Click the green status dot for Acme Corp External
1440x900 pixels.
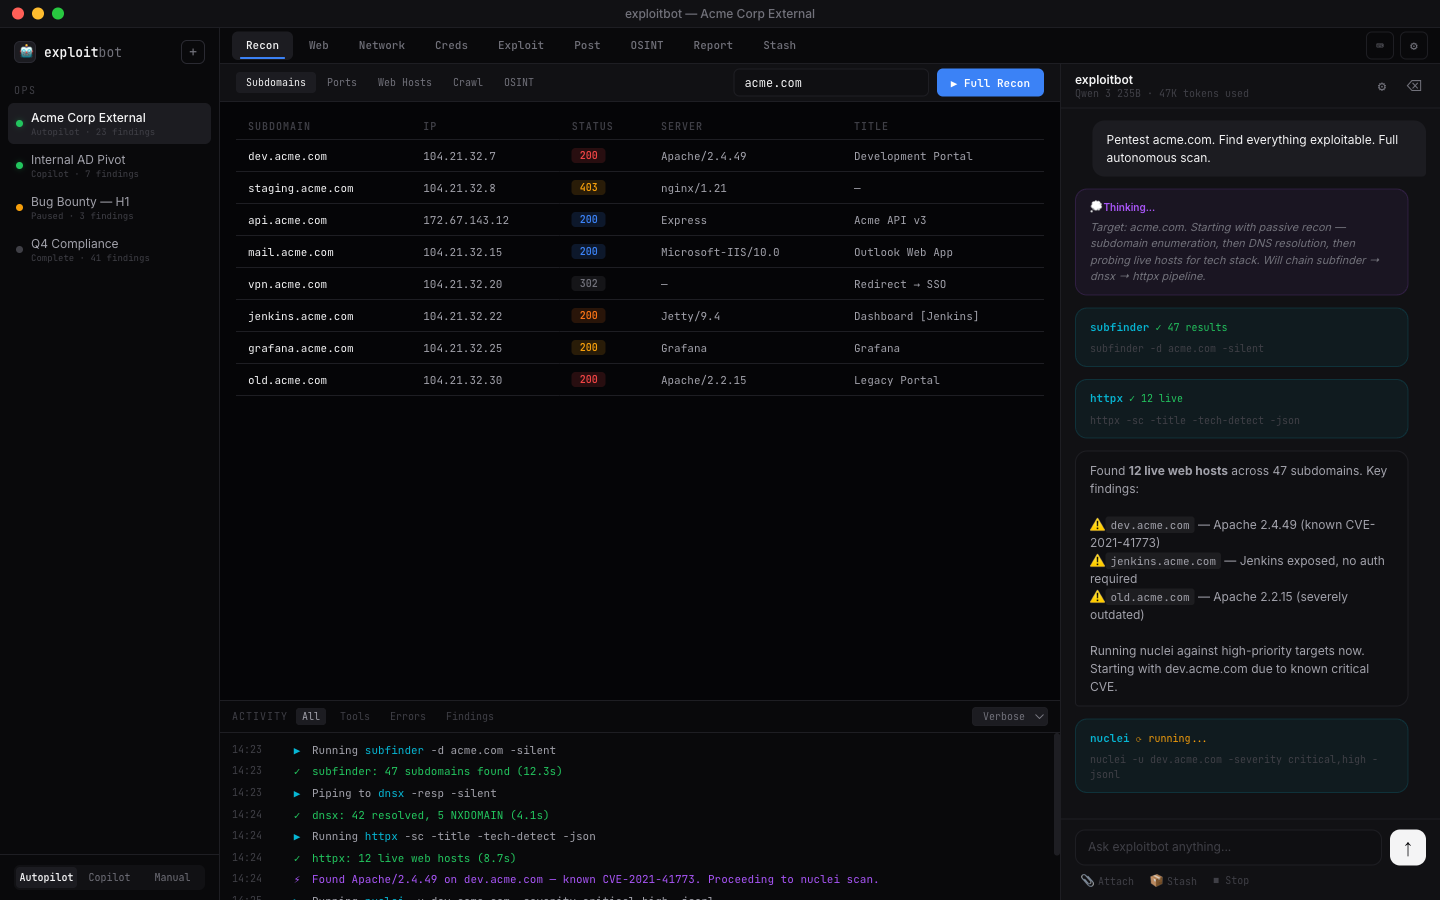tap(19, 124)
